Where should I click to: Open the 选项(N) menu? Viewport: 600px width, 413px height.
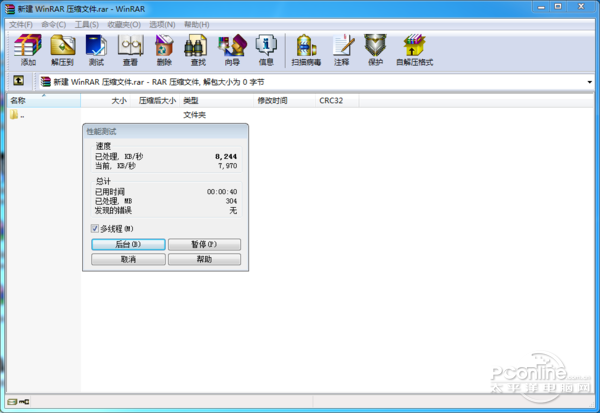[162, 24]
